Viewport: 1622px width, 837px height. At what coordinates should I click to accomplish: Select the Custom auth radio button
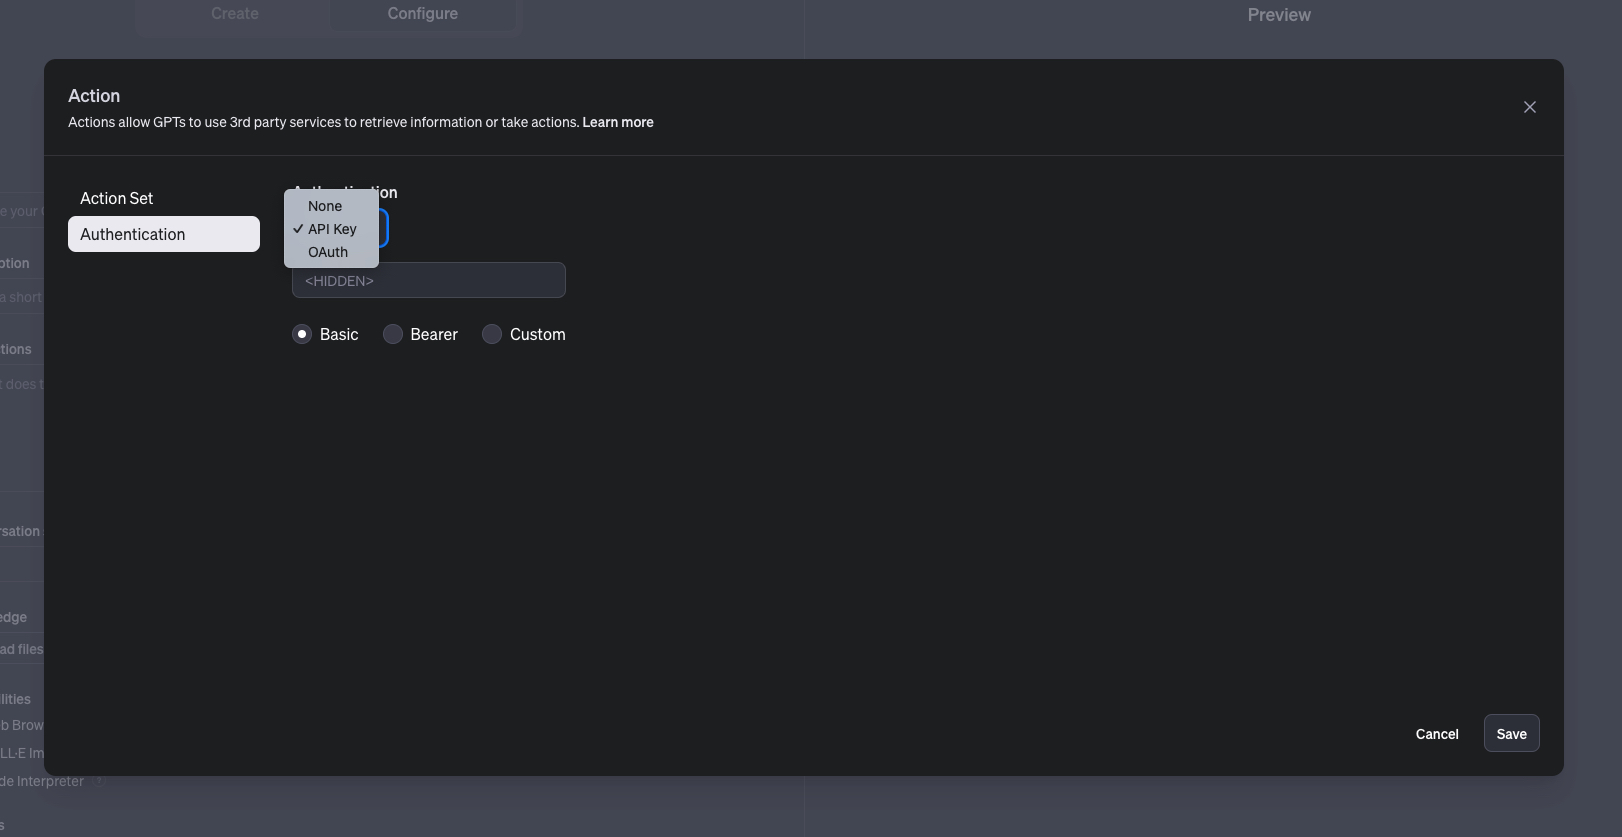(492, 334)
